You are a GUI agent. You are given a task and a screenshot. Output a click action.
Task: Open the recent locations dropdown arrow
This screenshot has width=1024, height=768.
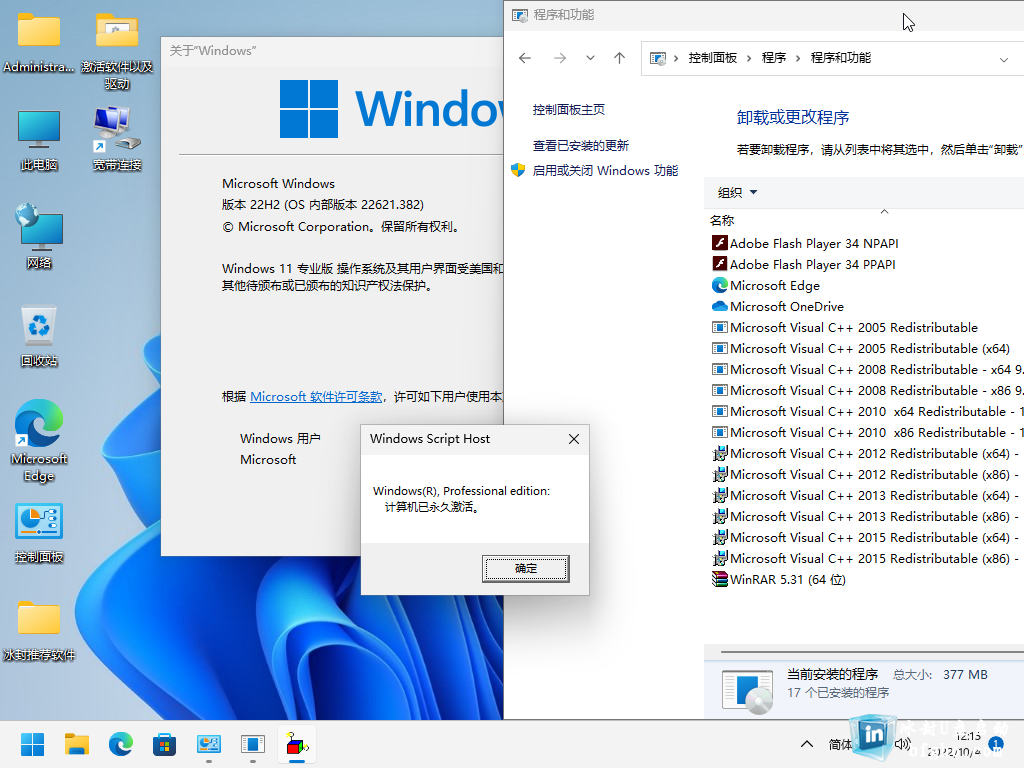(590, 58)
